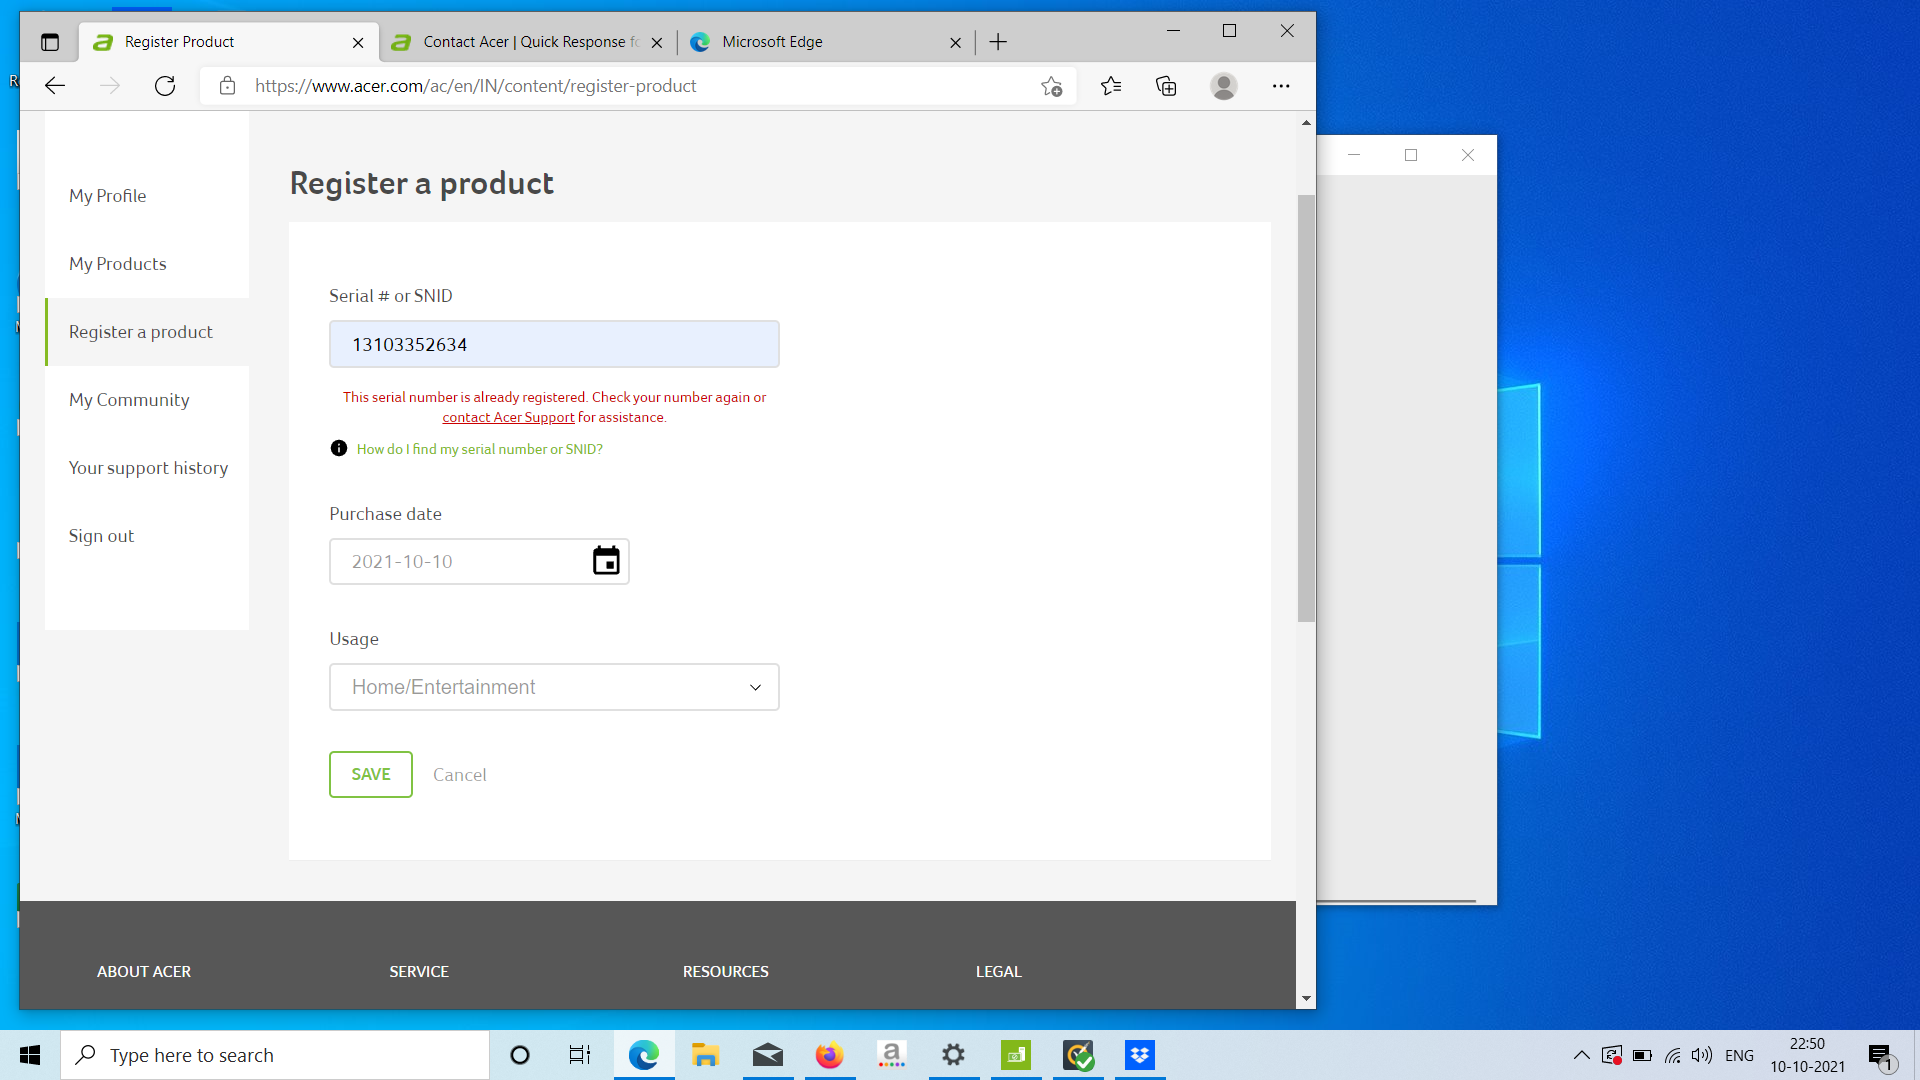The height and width of the screenshot is (1080, 1920).
Task: Open the Notifications action center
Action: point(1881,1056)
